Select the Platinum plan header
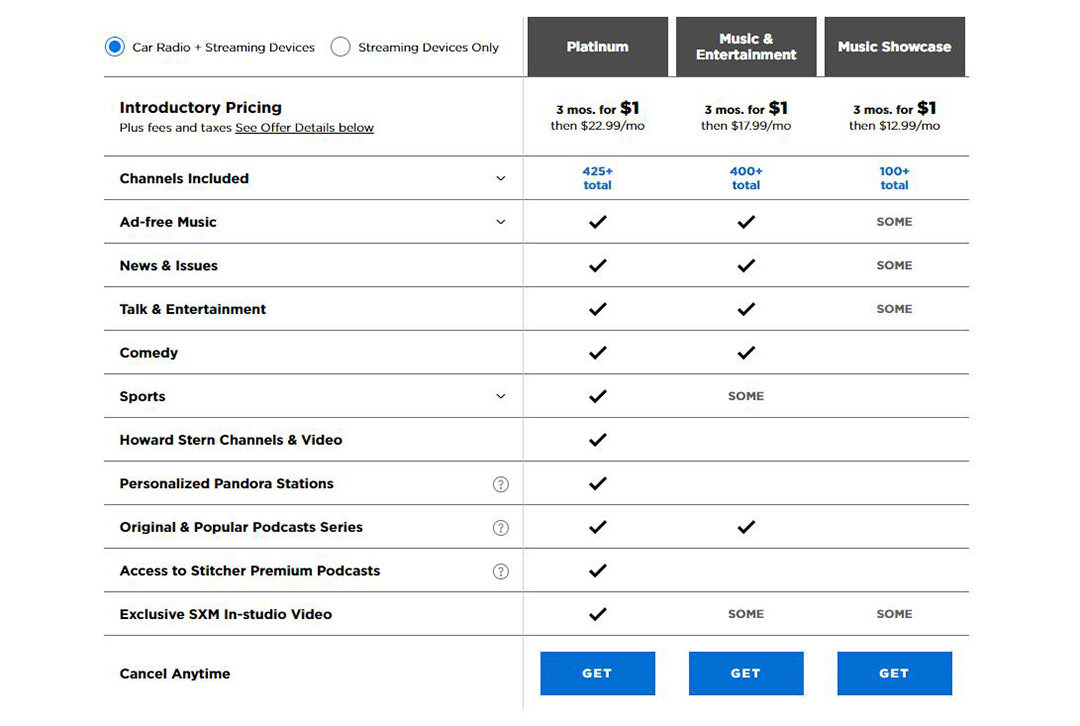This screenshot has width=1080, height=726. 597,47
